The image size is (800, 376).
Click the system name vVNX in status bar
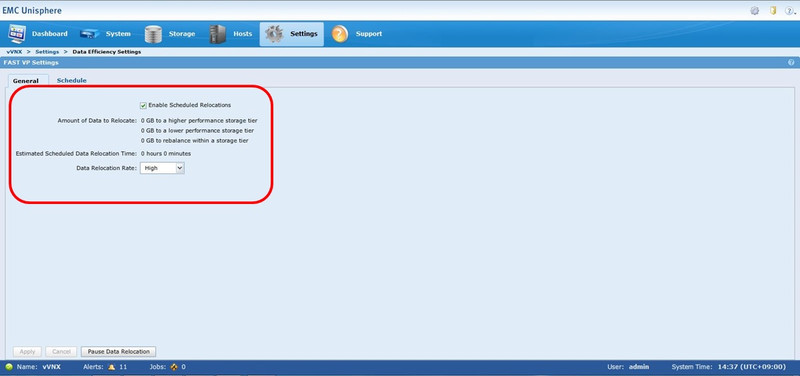pyautogui.click(x=52, y=367)
